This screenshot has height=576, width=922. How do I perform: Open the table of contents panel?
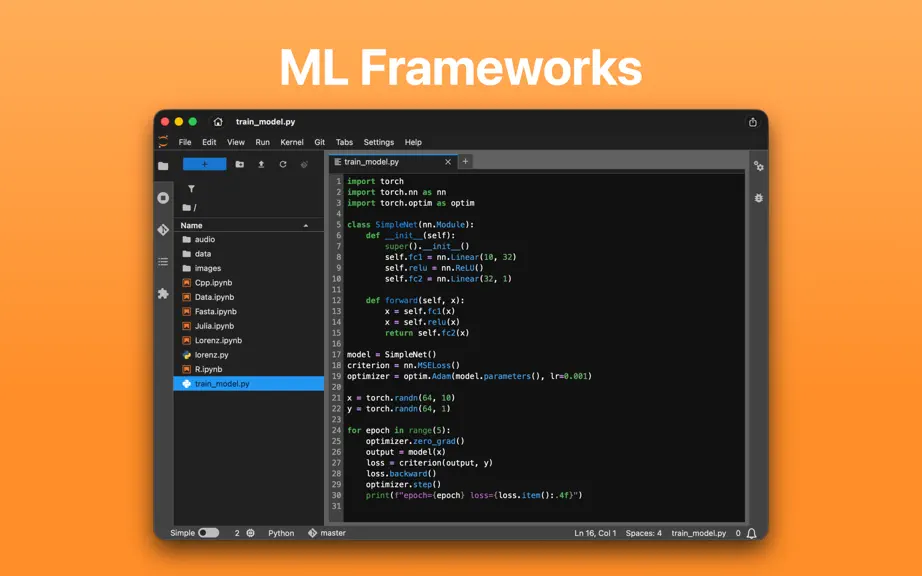(163, 262)
